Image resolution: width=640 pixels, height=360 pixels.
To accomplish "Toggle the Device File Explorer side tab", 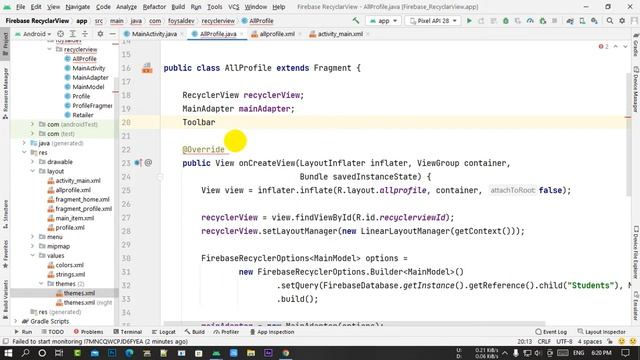I will (636, 252).
